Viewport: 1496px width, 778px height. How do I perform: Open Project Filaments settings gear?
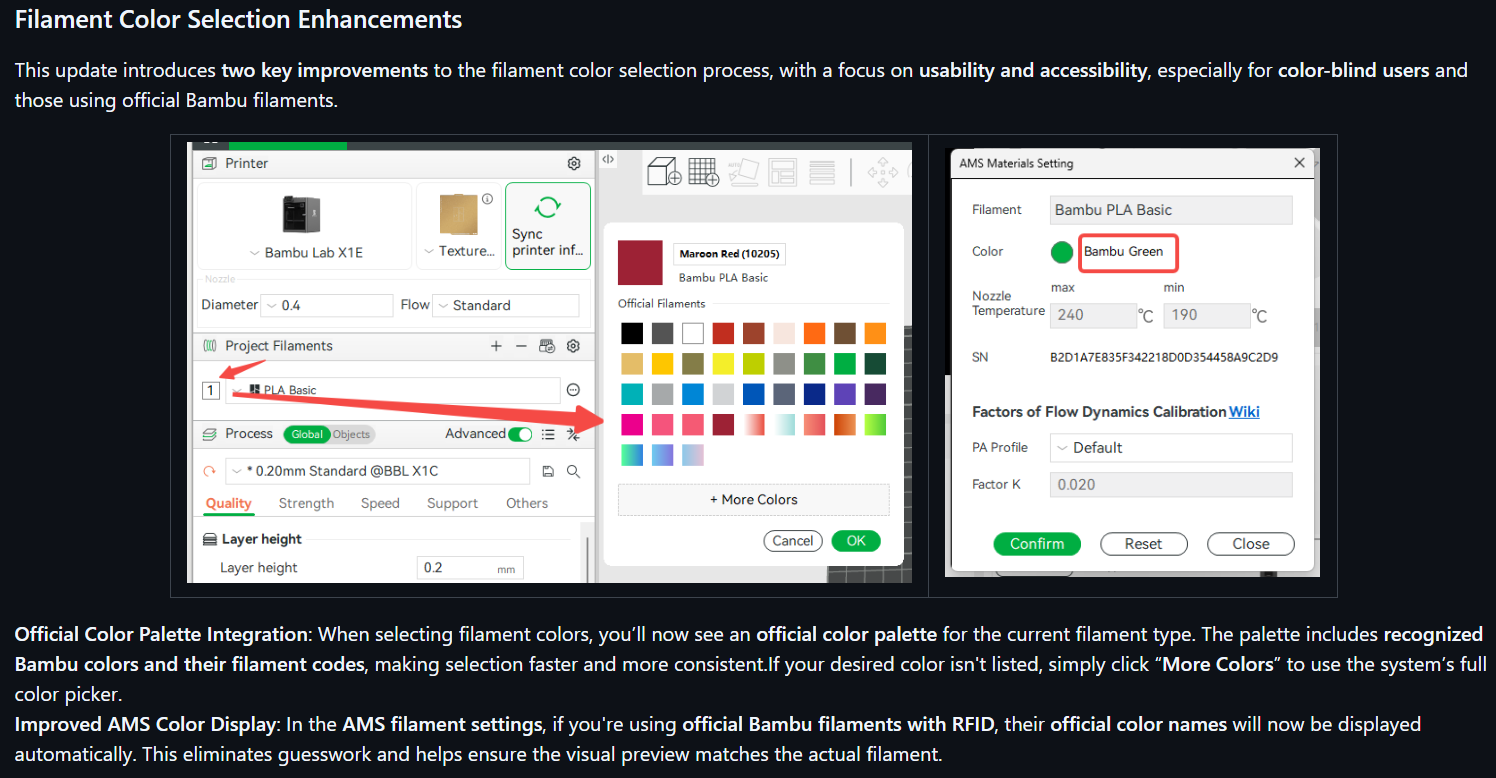(574, 346)
